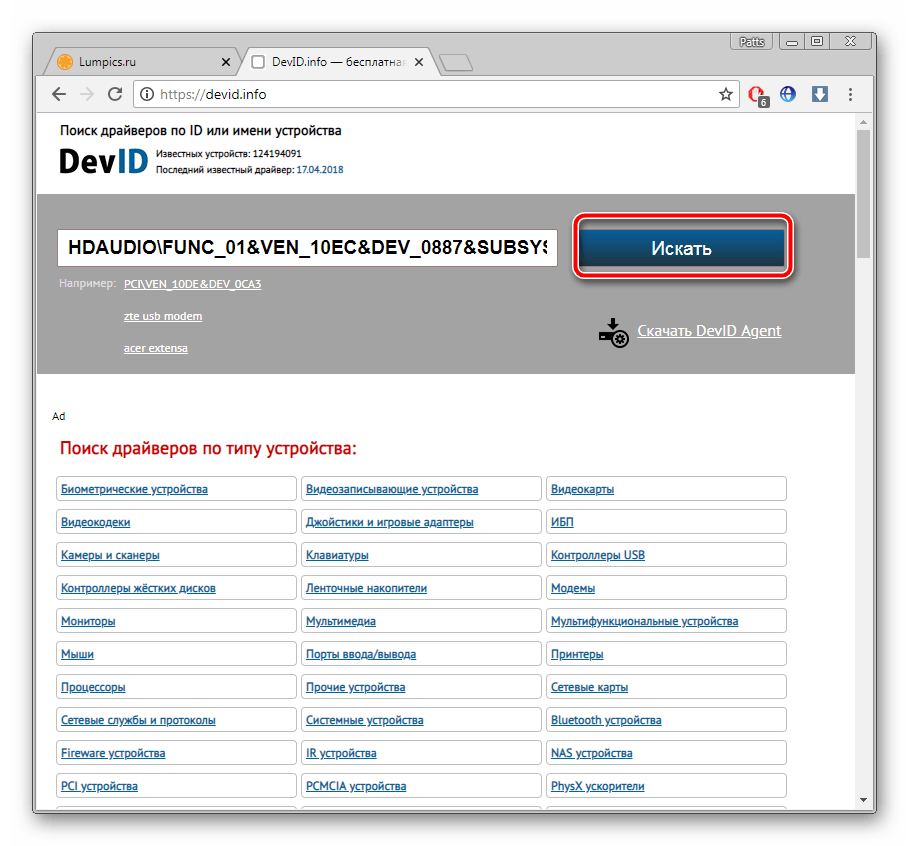Viewport: 909px width, 846px height.
Task: Click the device ID search field
Action: (307, 248)
